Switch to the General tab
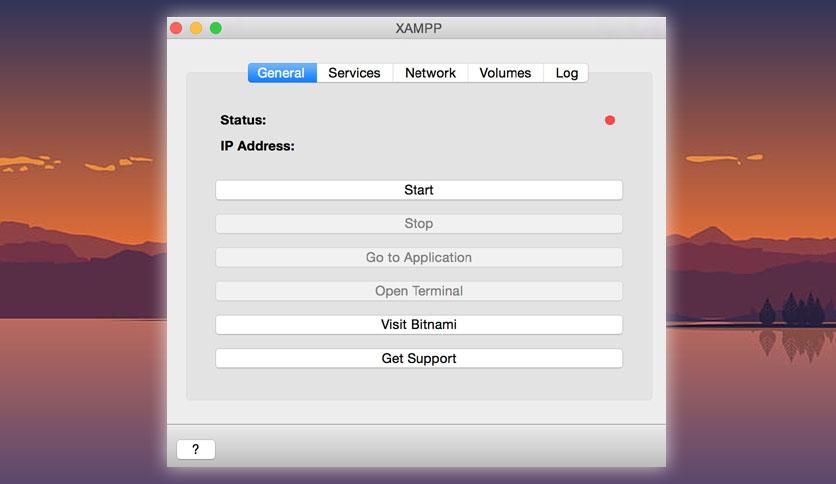This screenshot has width=836, height=484. click(x=282, y=73)
